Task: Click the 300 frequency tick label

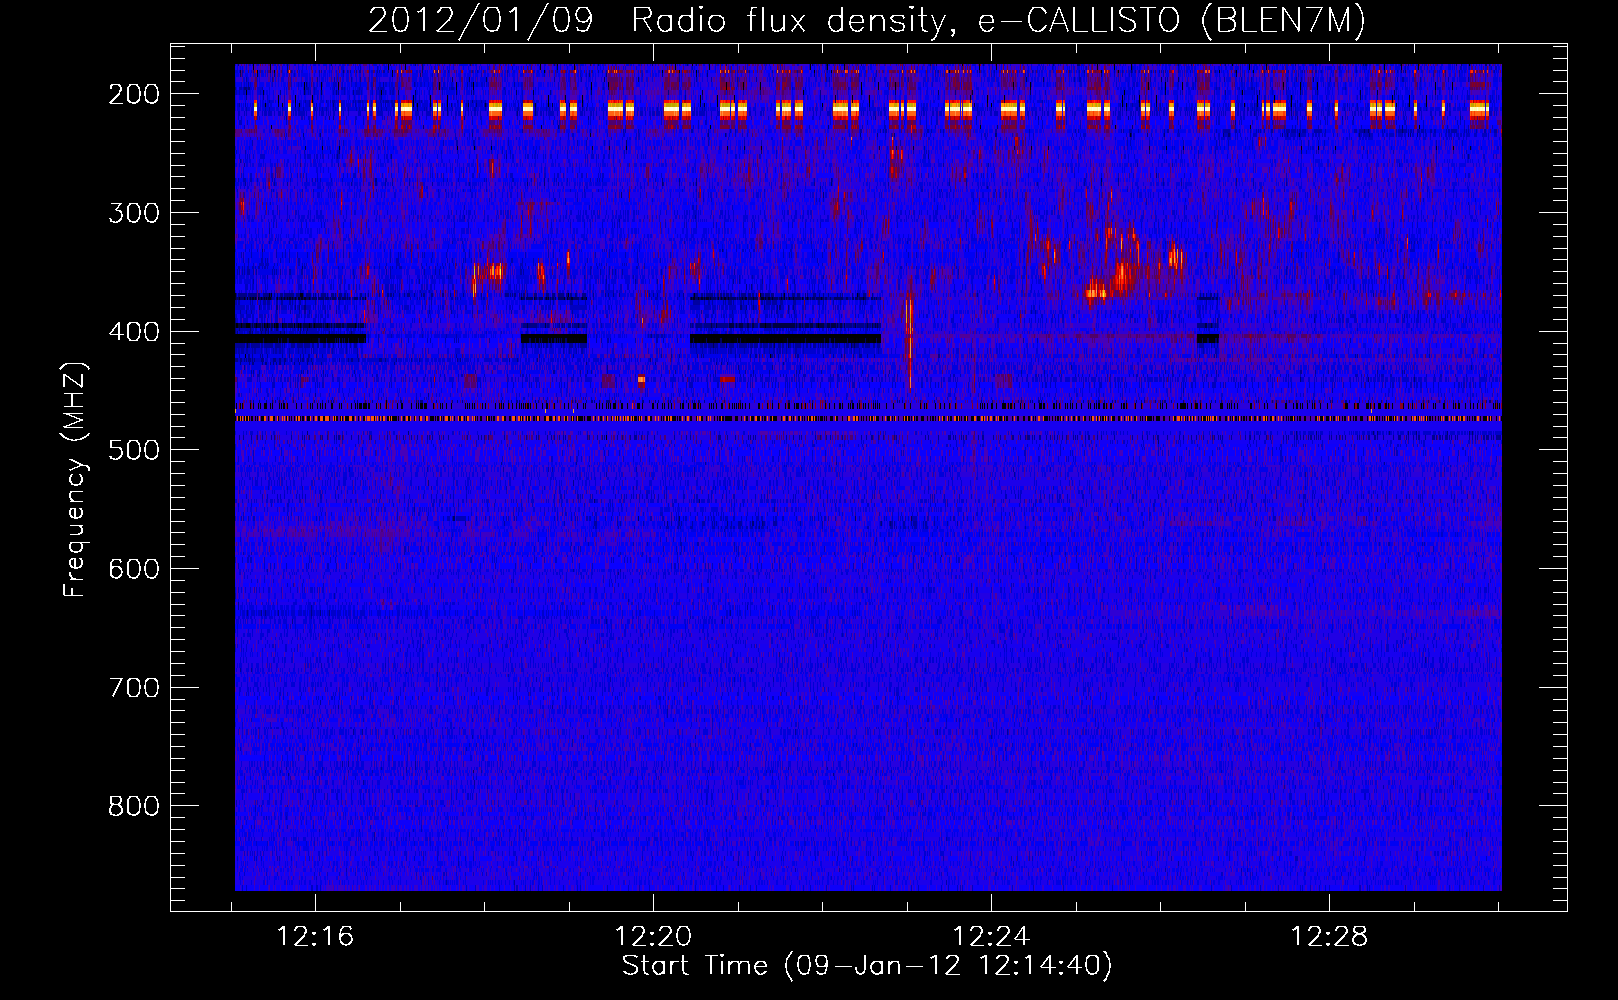Action: 134,213
